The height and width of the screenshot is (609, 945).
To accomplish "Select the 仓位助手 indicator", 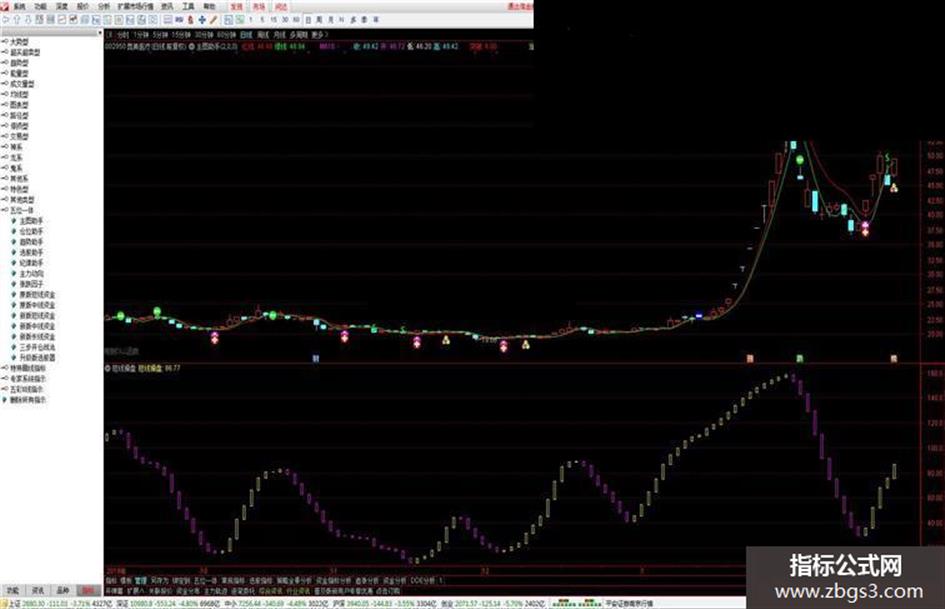I will [x=31, y=231].
